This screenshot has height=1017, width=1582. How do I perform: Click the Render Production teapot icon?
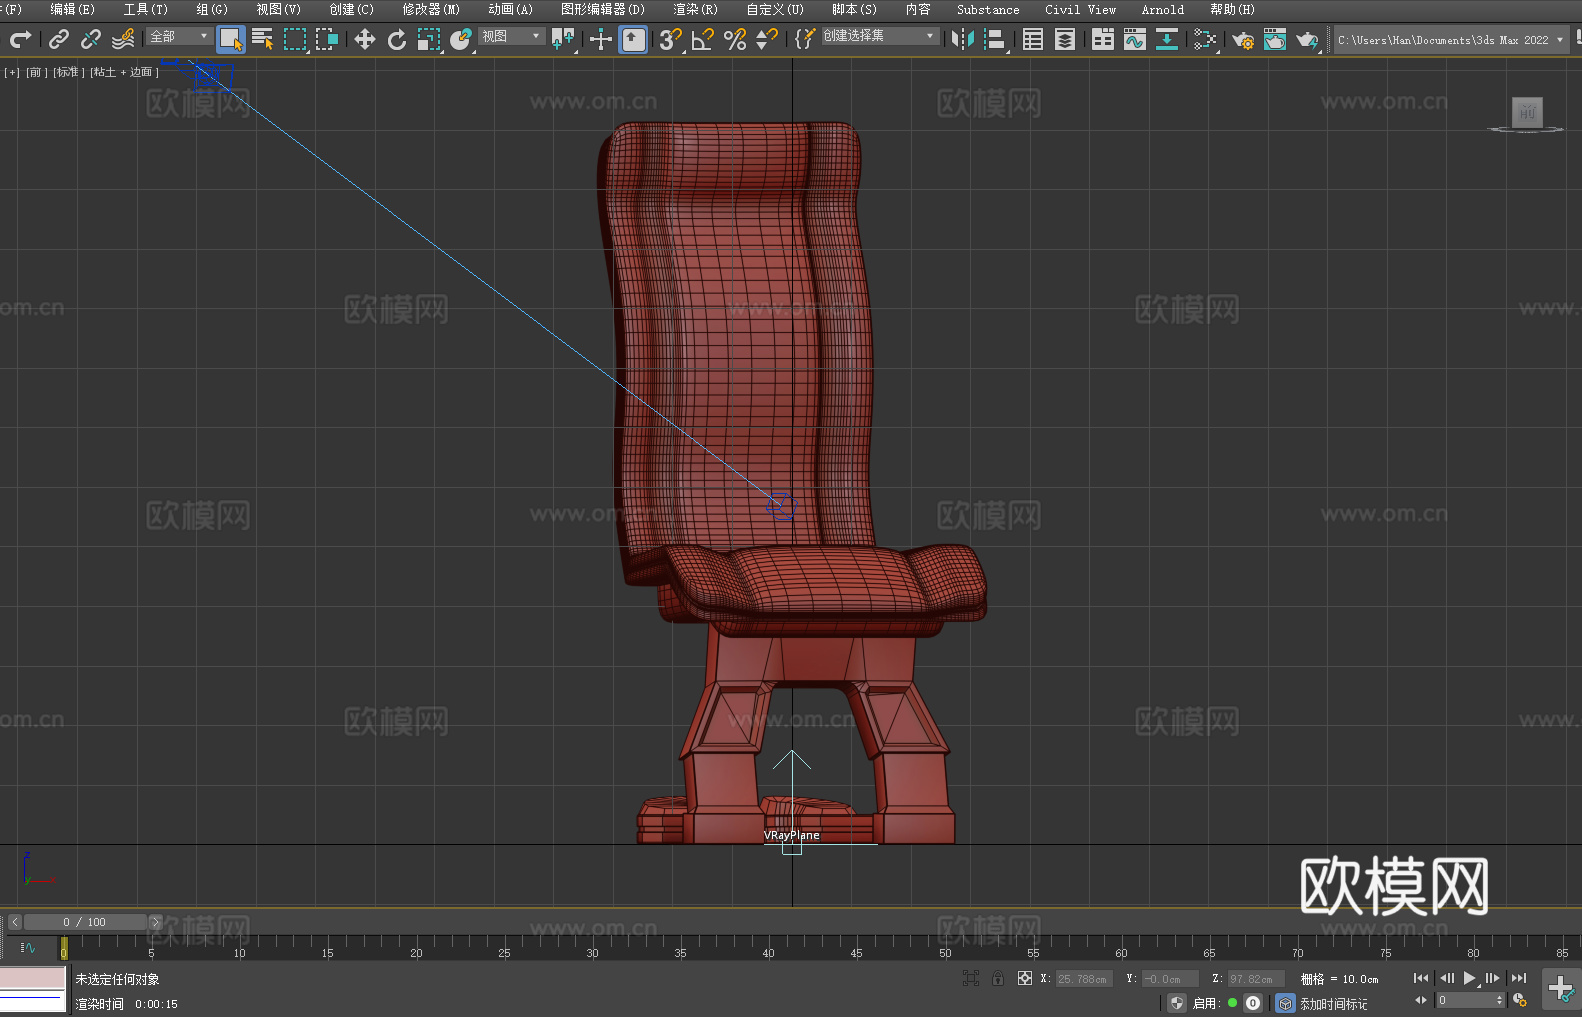[1307, 39]
